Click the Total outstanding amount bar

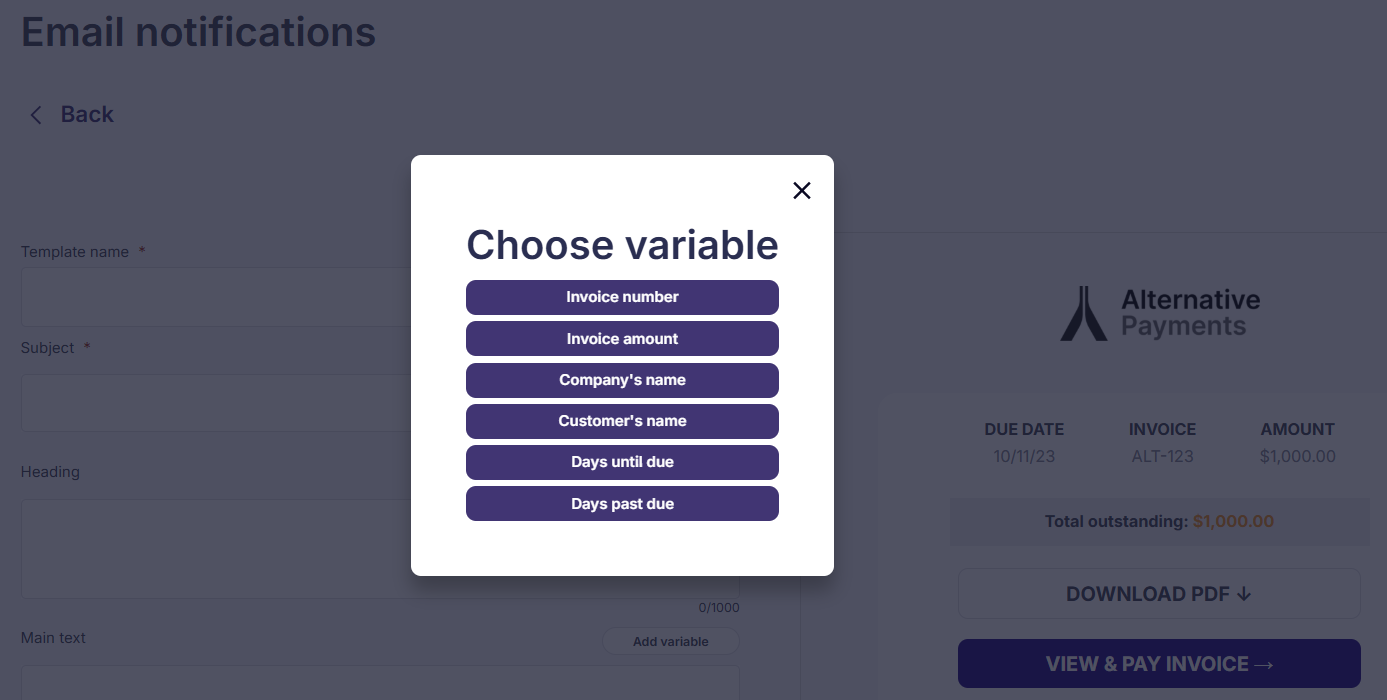pyautogui.click(x=1159, y=521)
